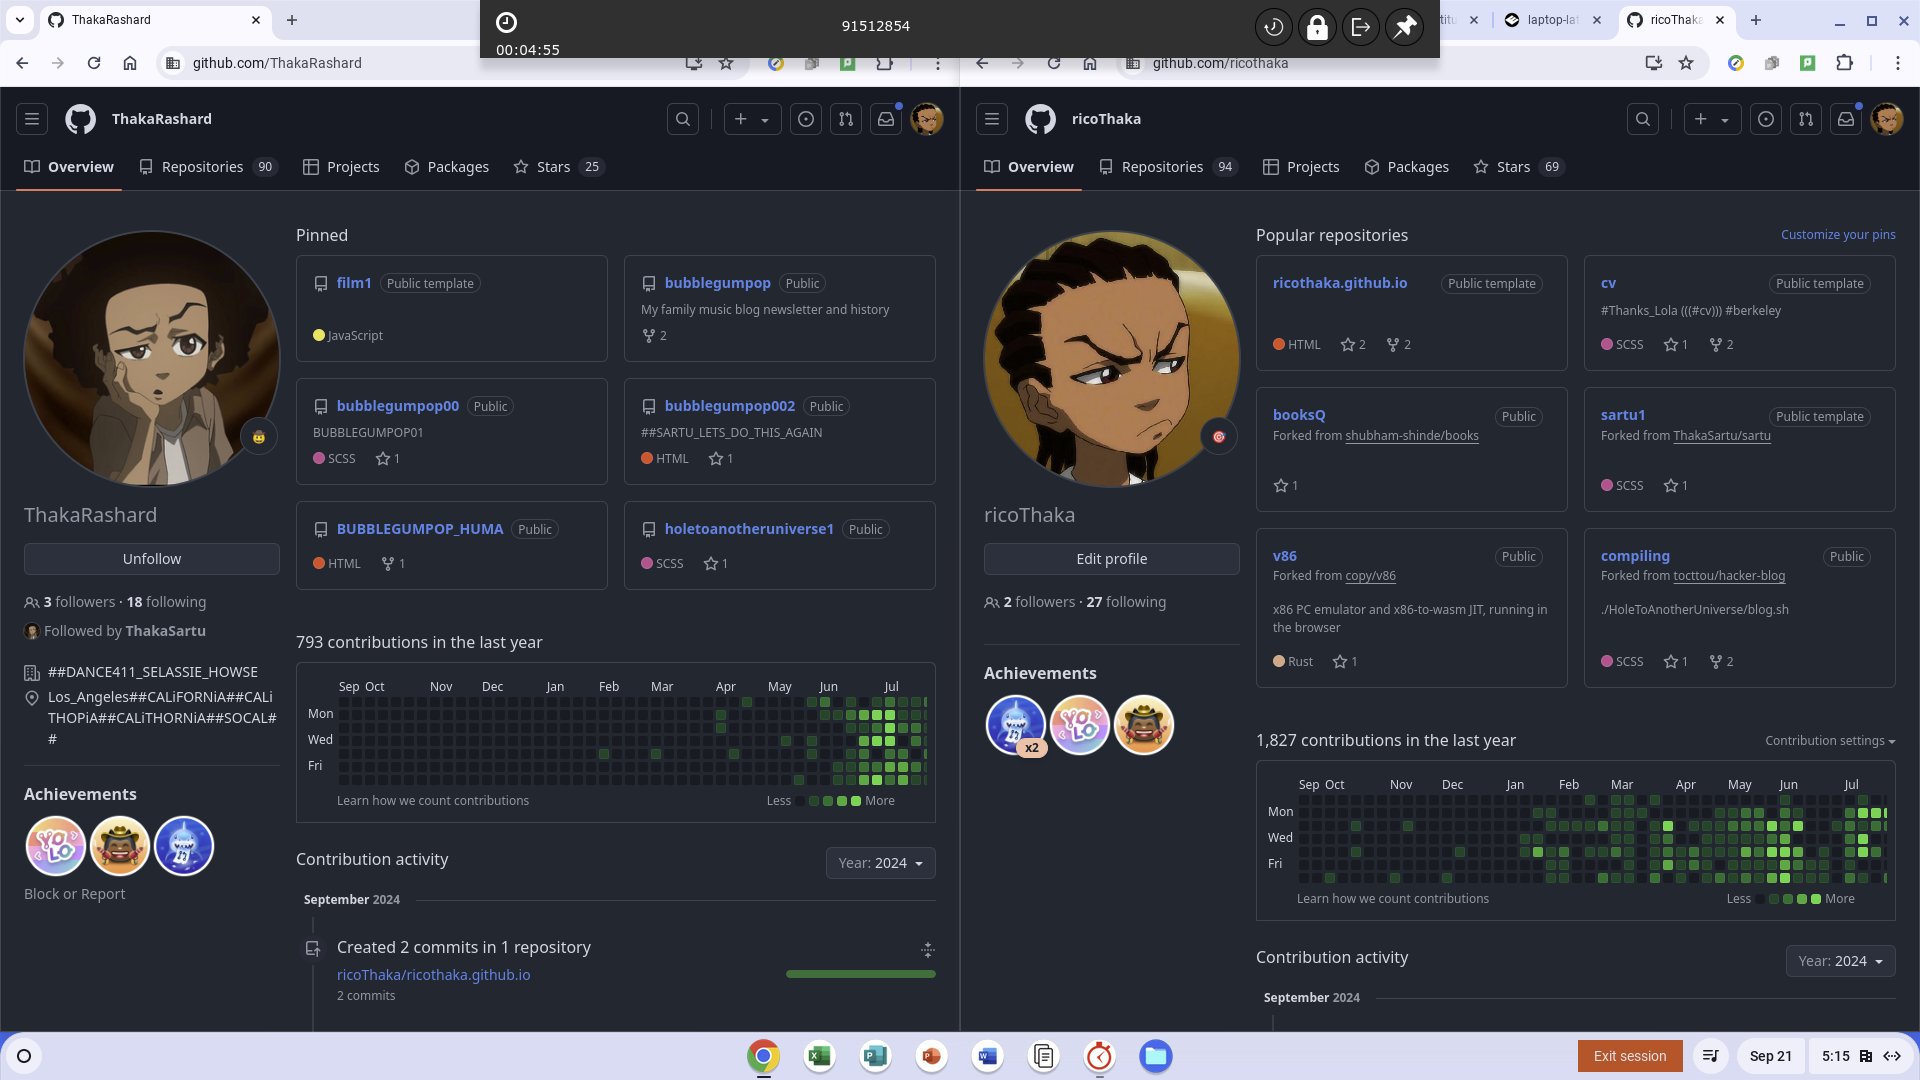Image resolution: width=1920 pixels, height=1080 pixels.
Task: Click ricoThaka profile avatar picture
Action: pyautogui.click(x=1112, y=359)
